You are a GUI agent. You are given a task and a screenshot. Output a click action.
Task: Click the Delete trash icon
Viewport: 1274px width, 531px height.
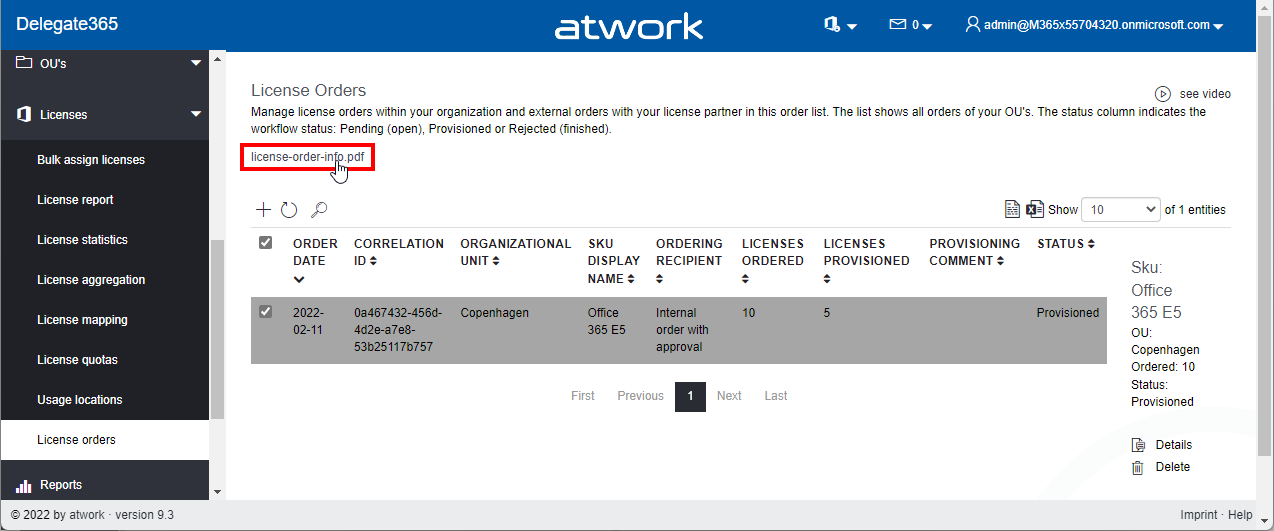pos(1138,467)
